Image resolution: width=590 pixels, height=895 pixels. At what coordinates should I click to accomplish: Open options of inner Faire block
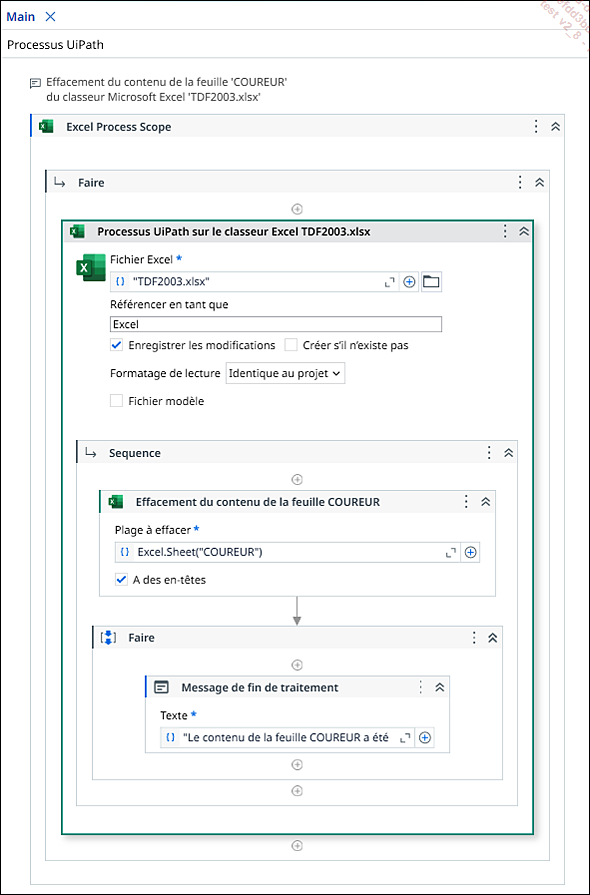[x=474, y=638]
